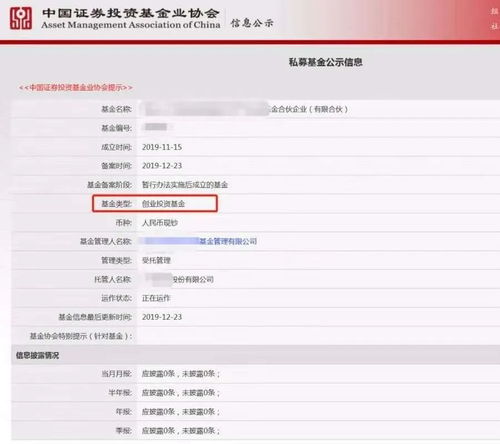Select the 基金信息最后更新时间 value 2019-12-23
This screenshot has height=444, width=500.
[x=162, y=317]
